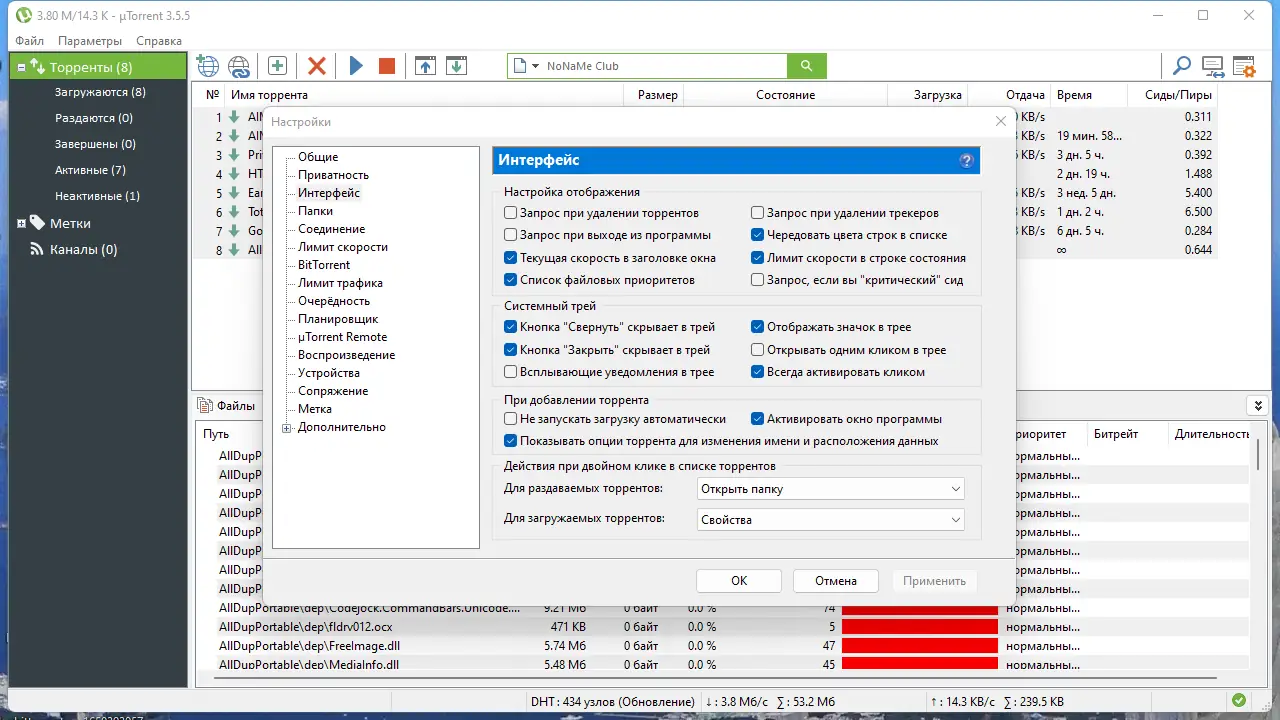Uncheck "Чередовать цвета строк в списке"

[758, 235]
